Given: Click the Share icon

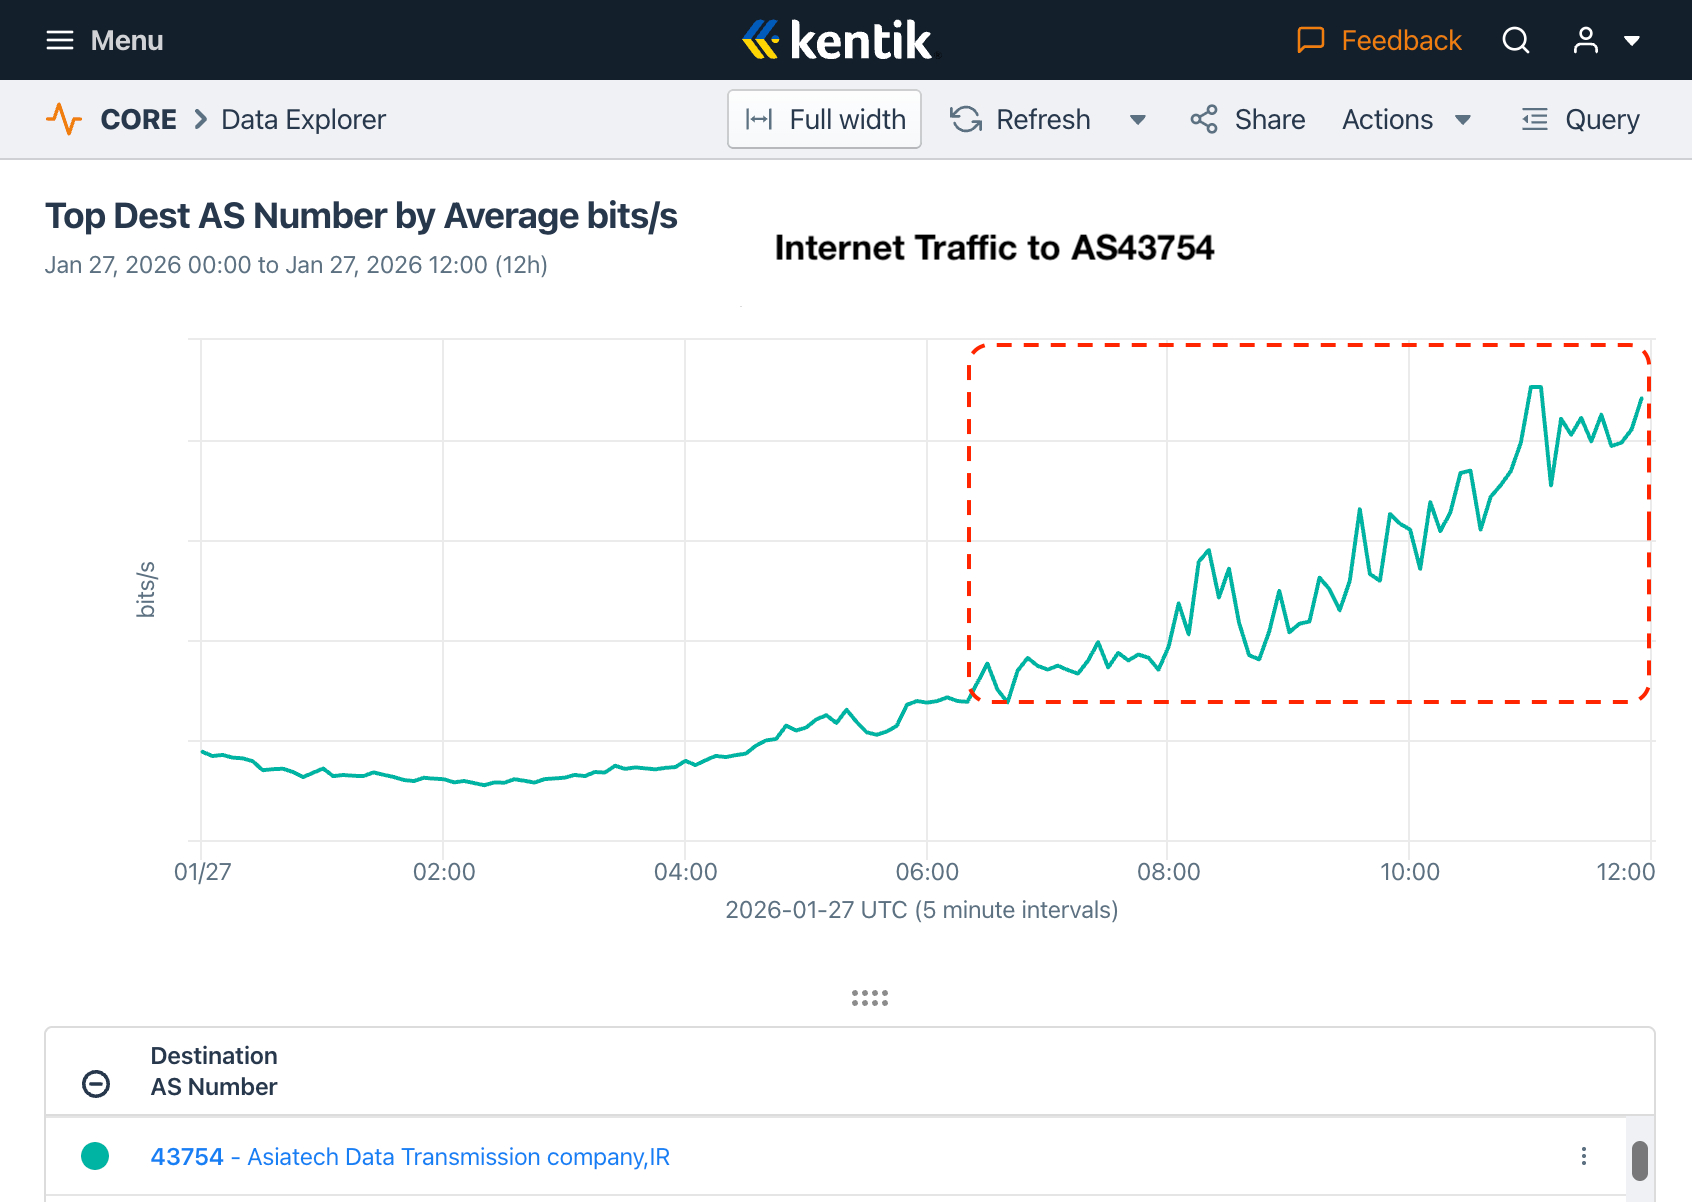Looking at the screenshot, I should coord(1204,119).
